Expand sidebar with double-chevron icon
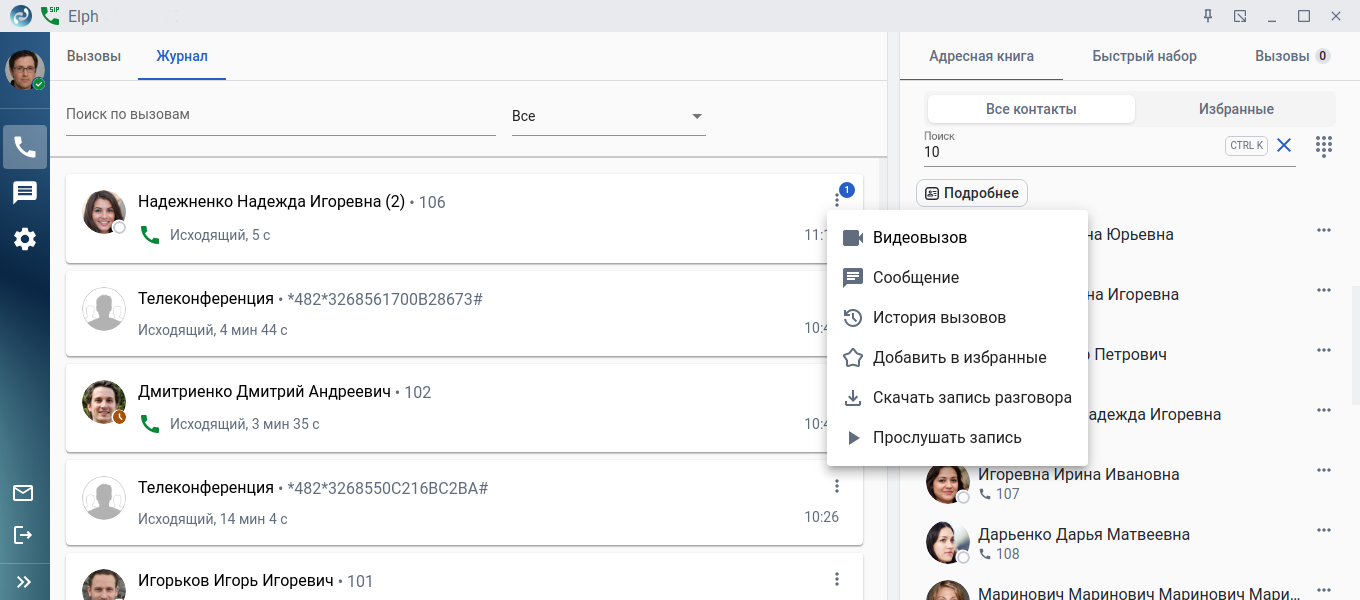 24,581
